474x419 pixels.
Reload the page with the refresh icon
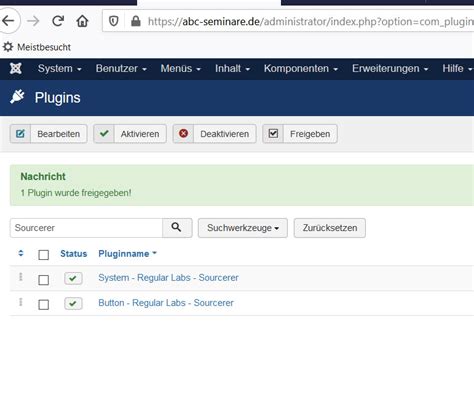click(58, 21)
